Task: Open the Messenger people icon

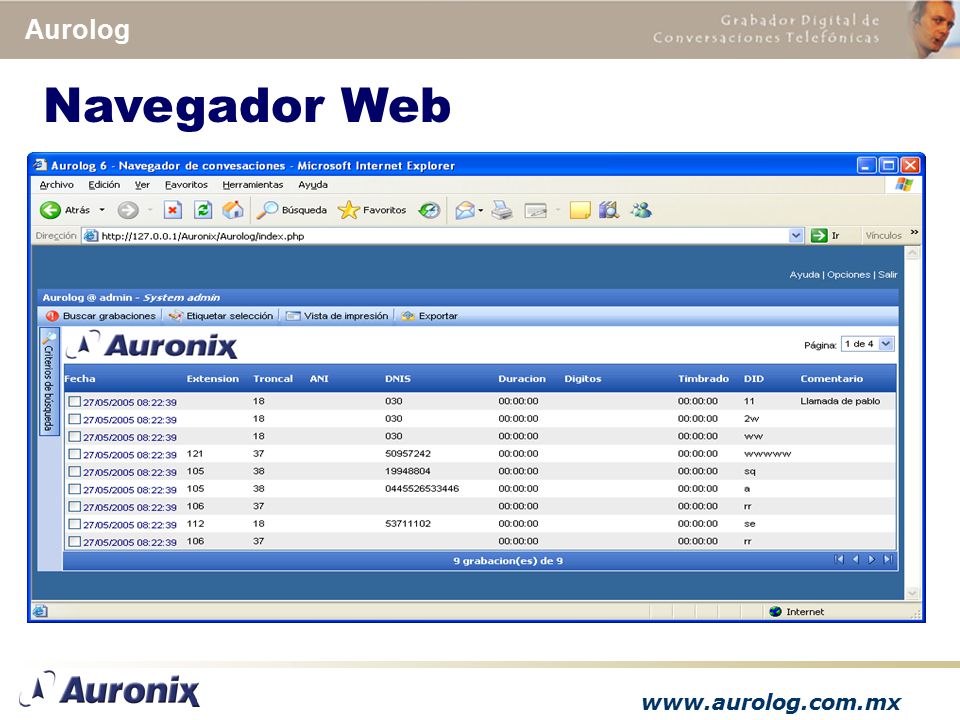Action: pyautogui.click(x=641, y=210)
